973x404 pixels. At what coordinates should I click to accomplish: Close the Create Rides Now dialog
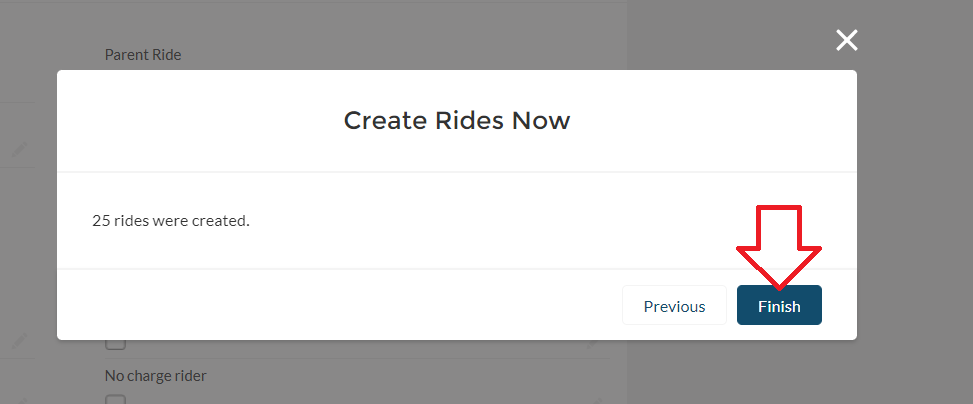pyautogui.click(x=847, y=40)
